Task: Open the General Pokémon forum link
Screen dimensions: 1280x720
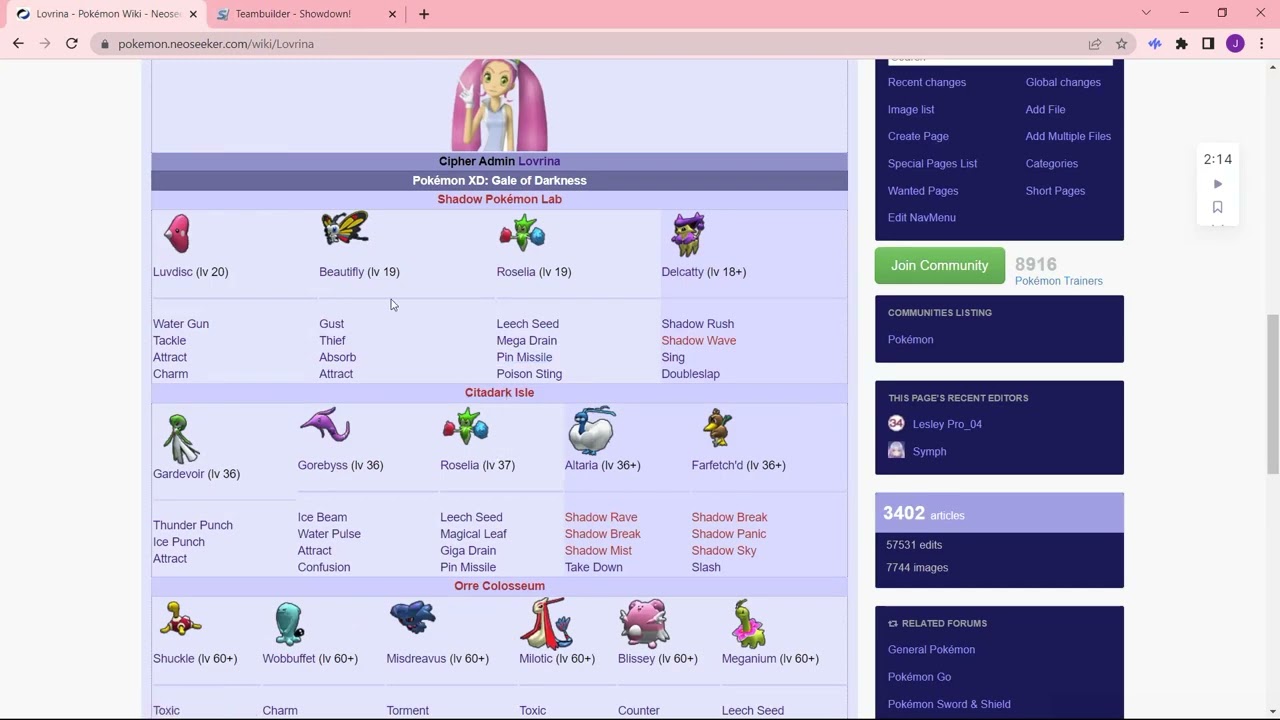Action: tap(931, 649)
